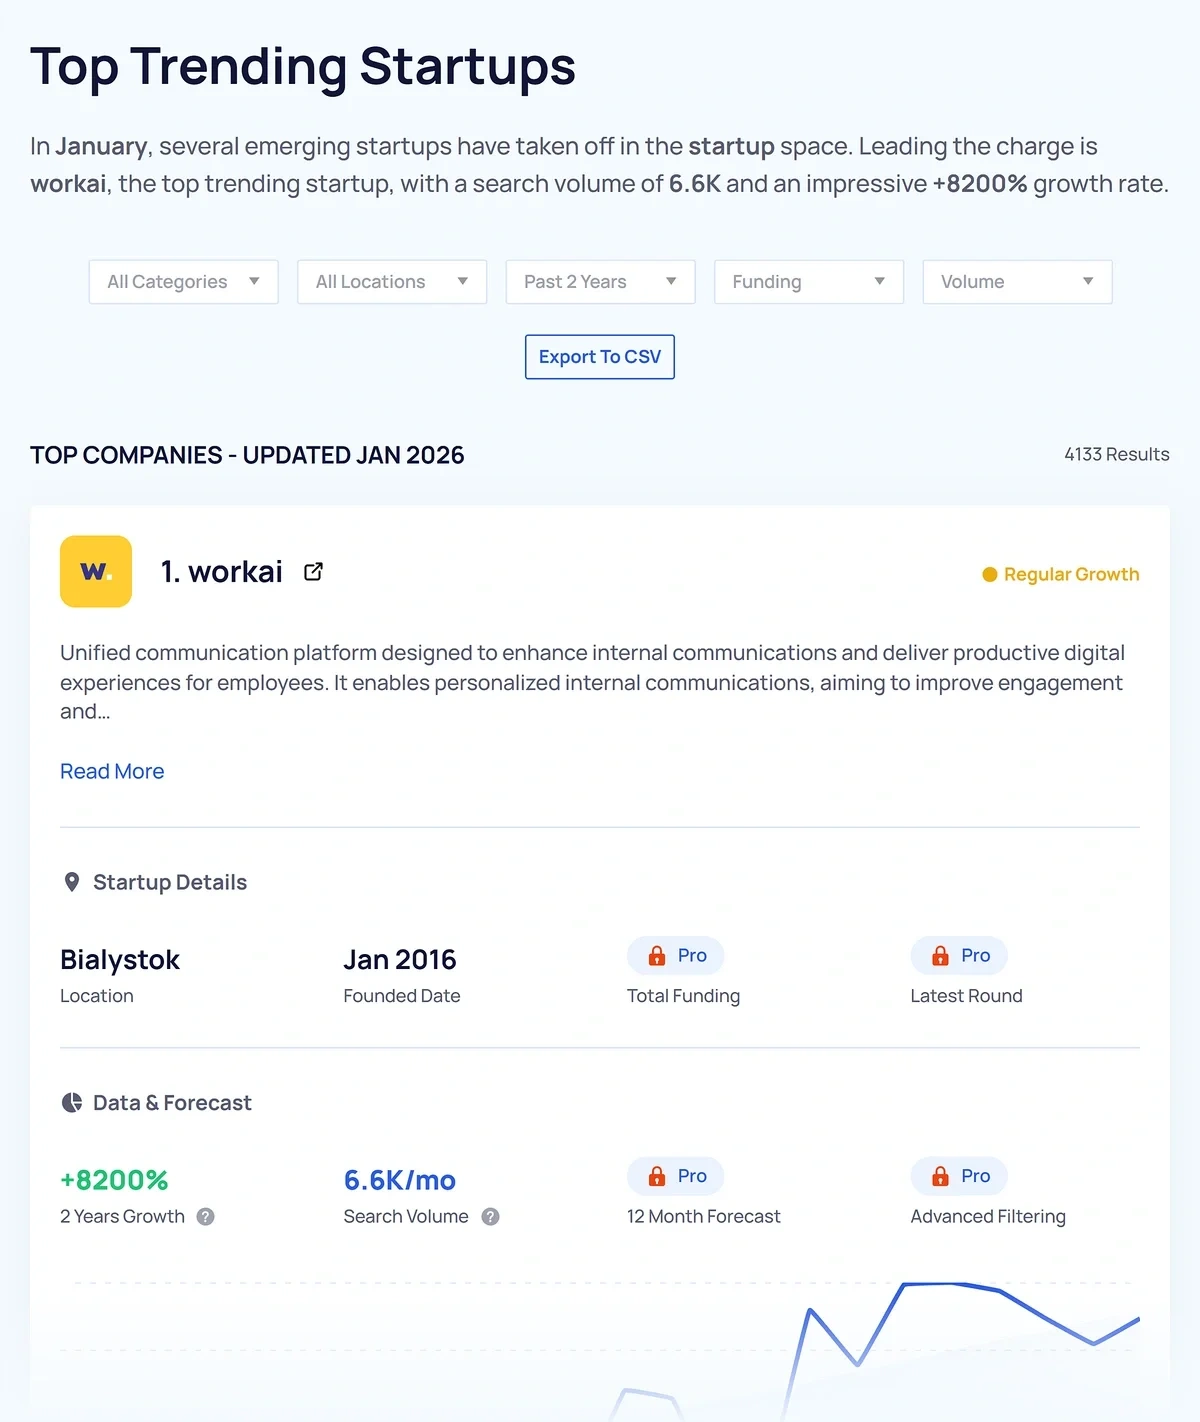Open the Funding filter dropdown

click(x=808, y=281)
